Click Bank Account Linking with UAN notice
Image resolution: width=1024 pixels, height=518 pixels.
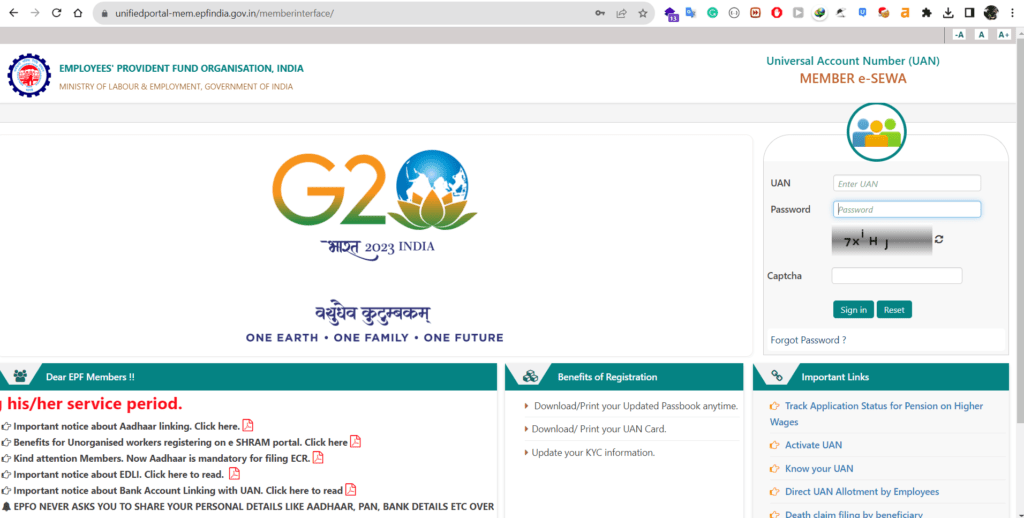[x=178, y=490]
